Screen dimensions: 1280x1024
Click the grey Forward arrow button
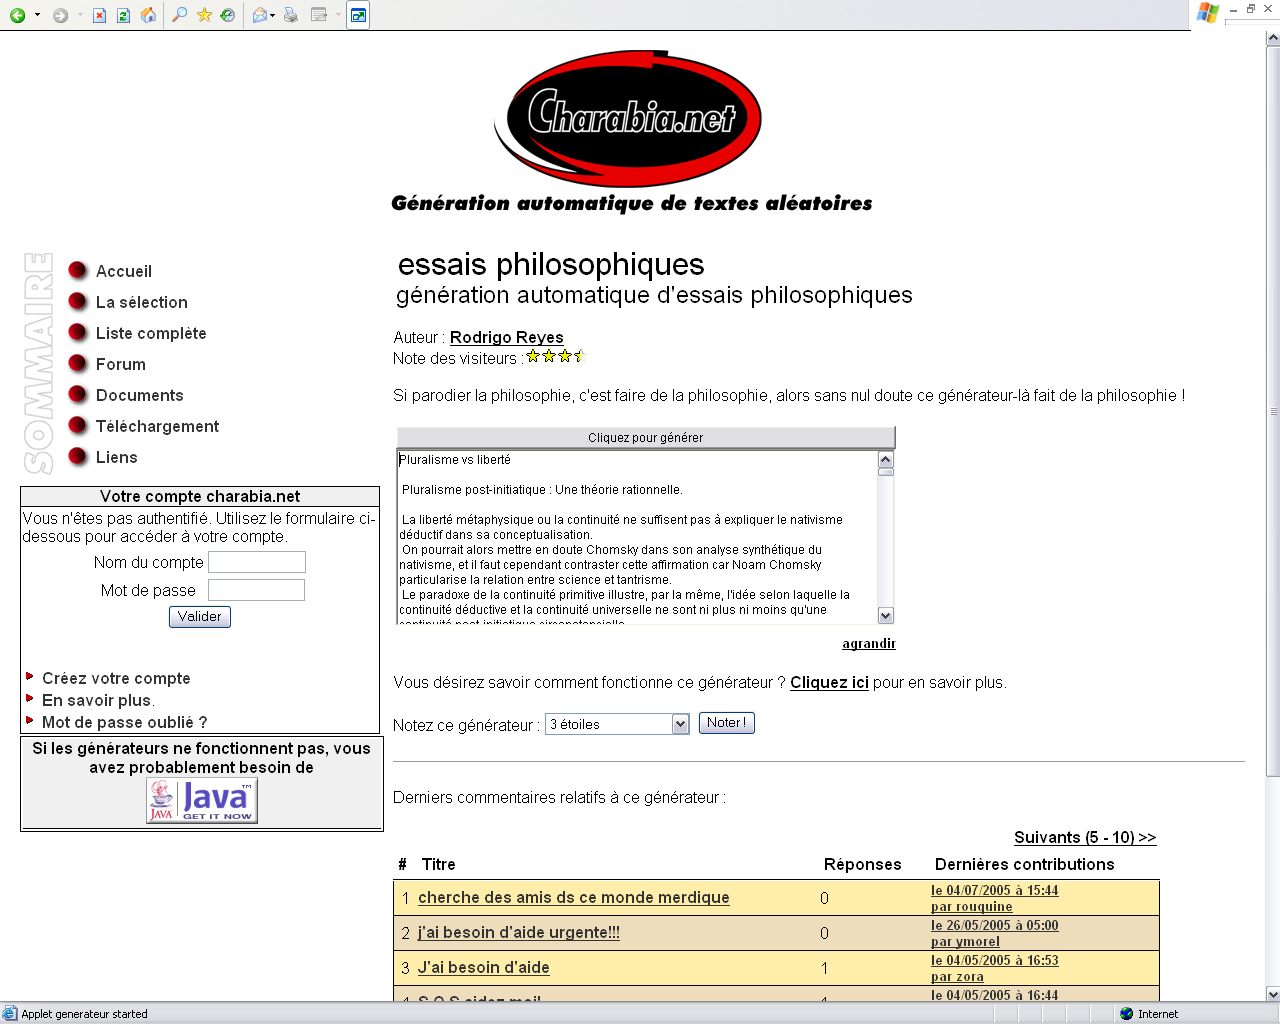coord(60,15)
